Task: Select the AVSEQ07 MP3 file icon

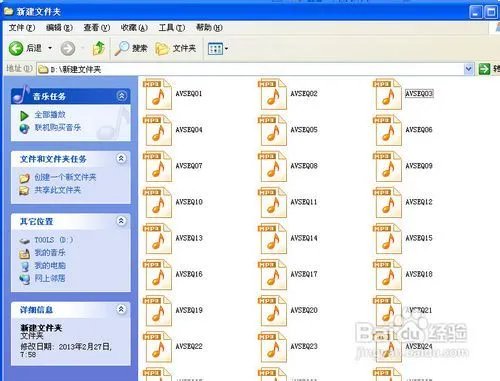Action: (157, 166)
